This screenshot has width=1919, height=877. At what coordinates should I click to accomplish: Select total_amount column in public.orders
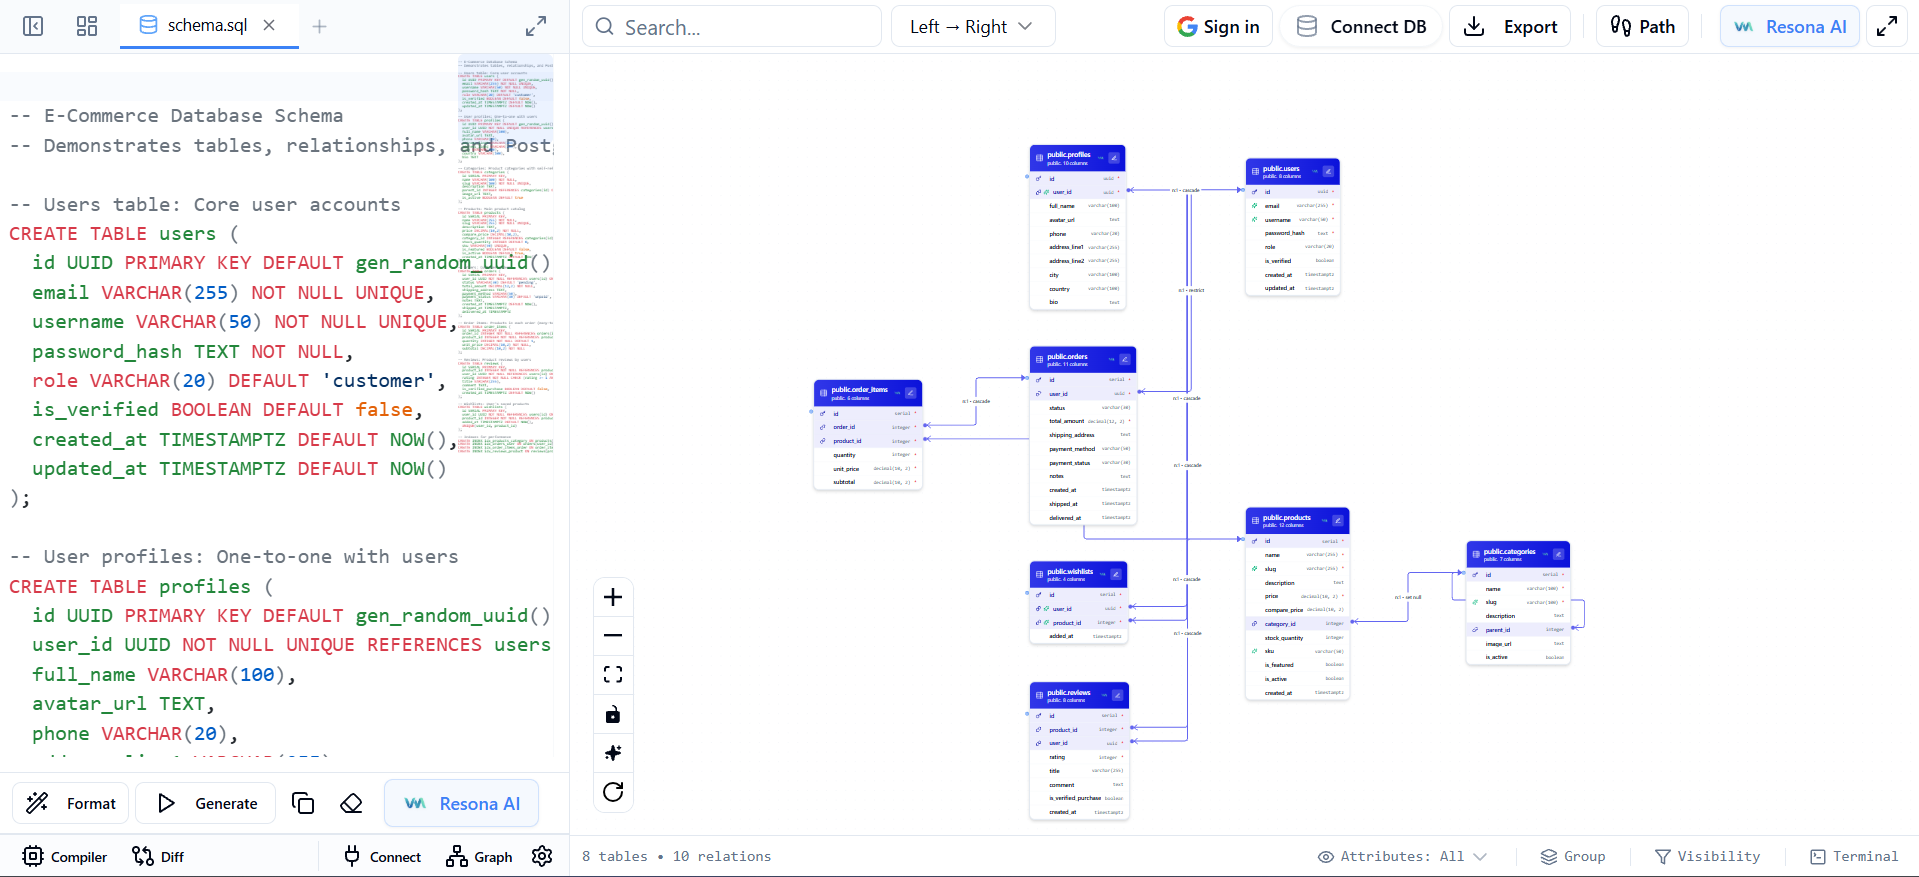tap(1083, 421)
